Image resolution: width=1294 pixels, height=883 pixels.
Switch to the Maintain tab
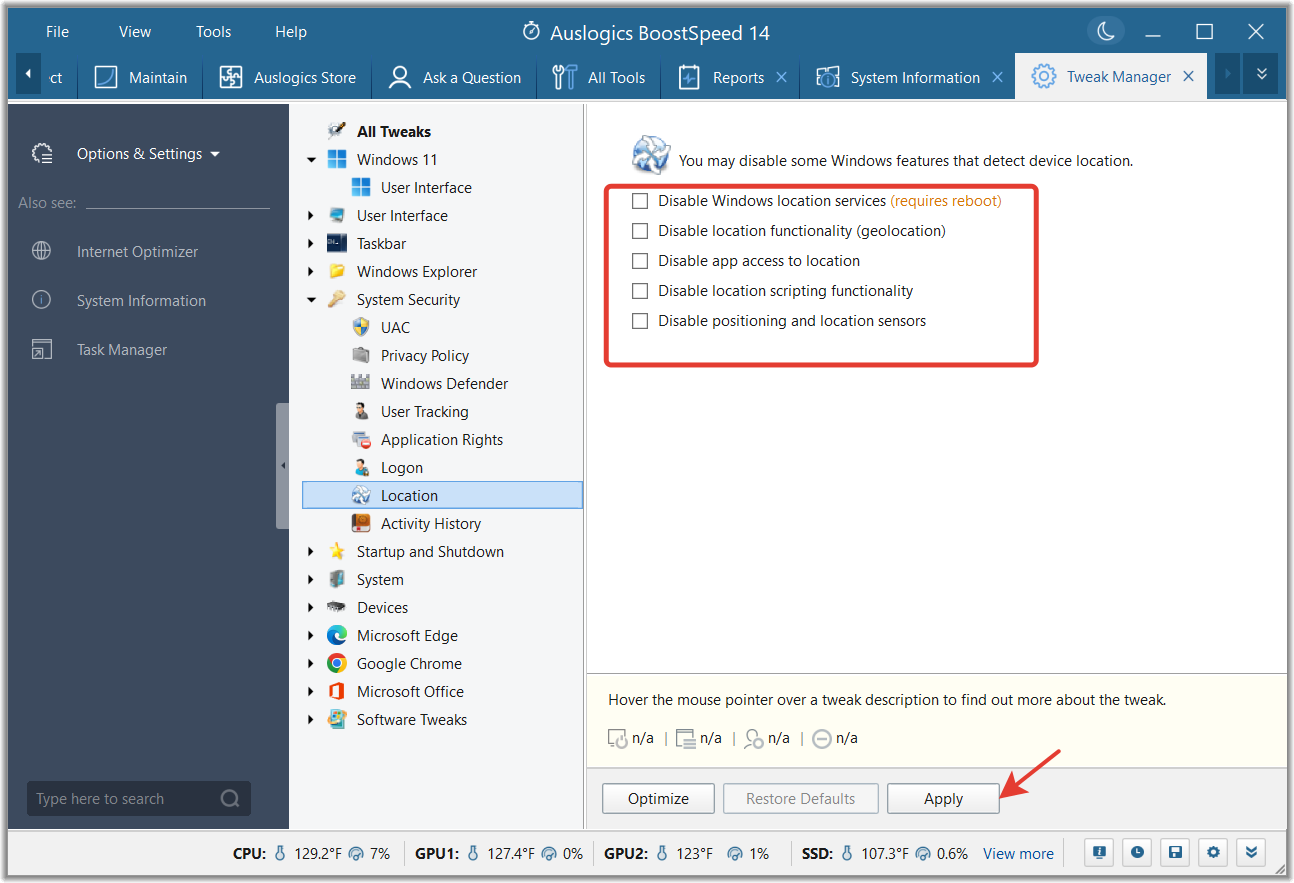click(141, 77)
